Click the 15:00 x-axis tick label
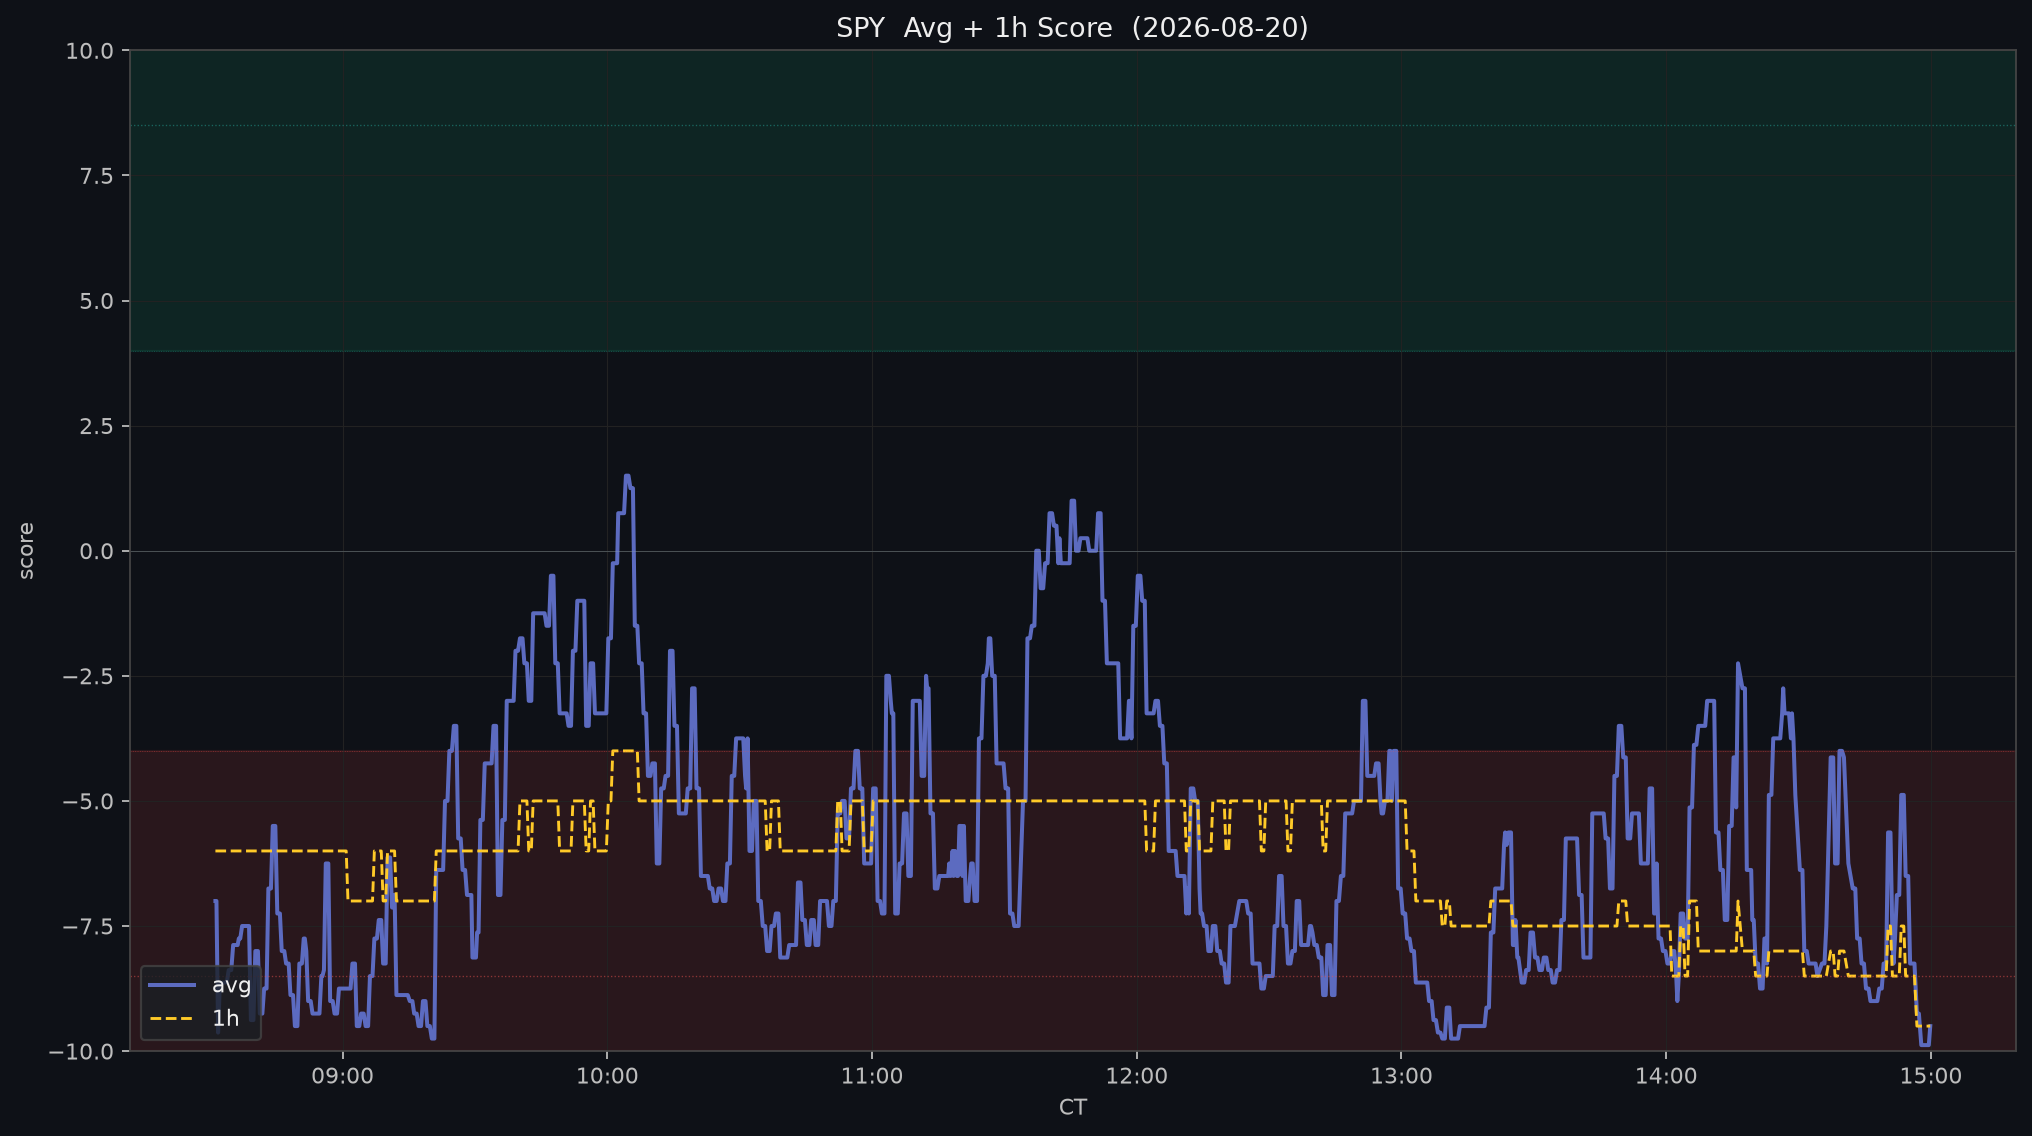The width and height of the screenshot is (2032, 1136). click(1931, 1076)
